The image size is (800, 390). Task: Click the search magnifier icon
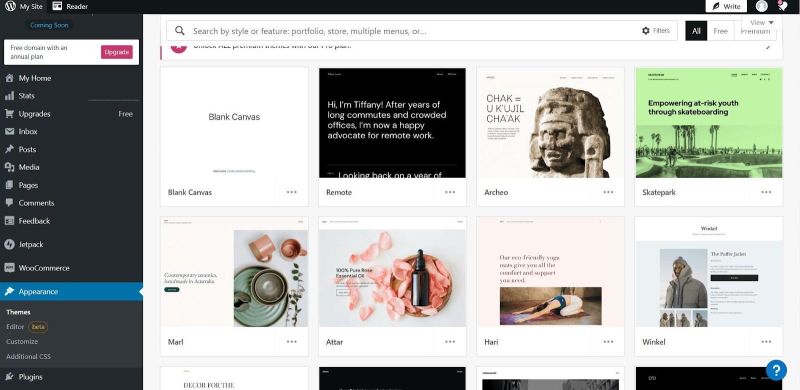coord(180,31)
